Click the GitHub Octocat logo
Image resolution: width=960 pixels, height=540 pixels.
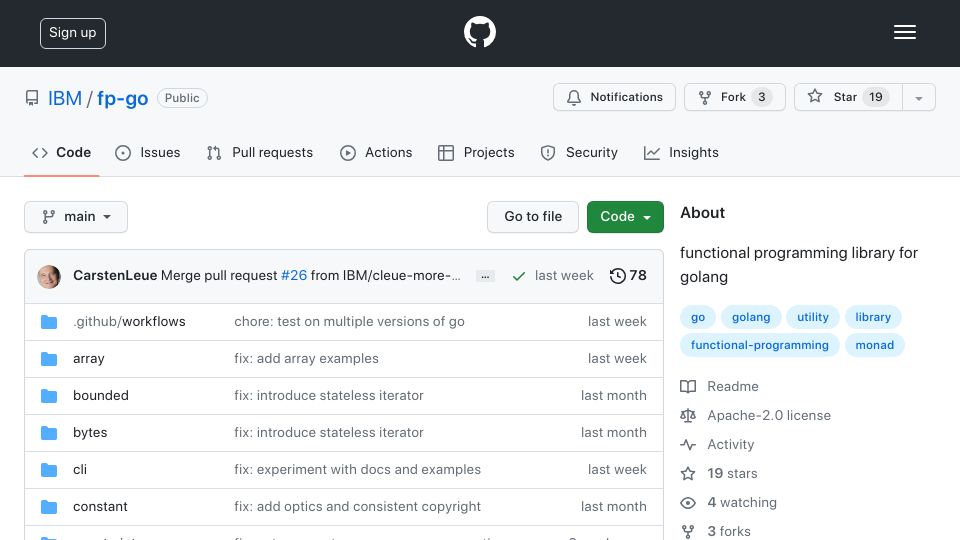[x=479, y=32]
